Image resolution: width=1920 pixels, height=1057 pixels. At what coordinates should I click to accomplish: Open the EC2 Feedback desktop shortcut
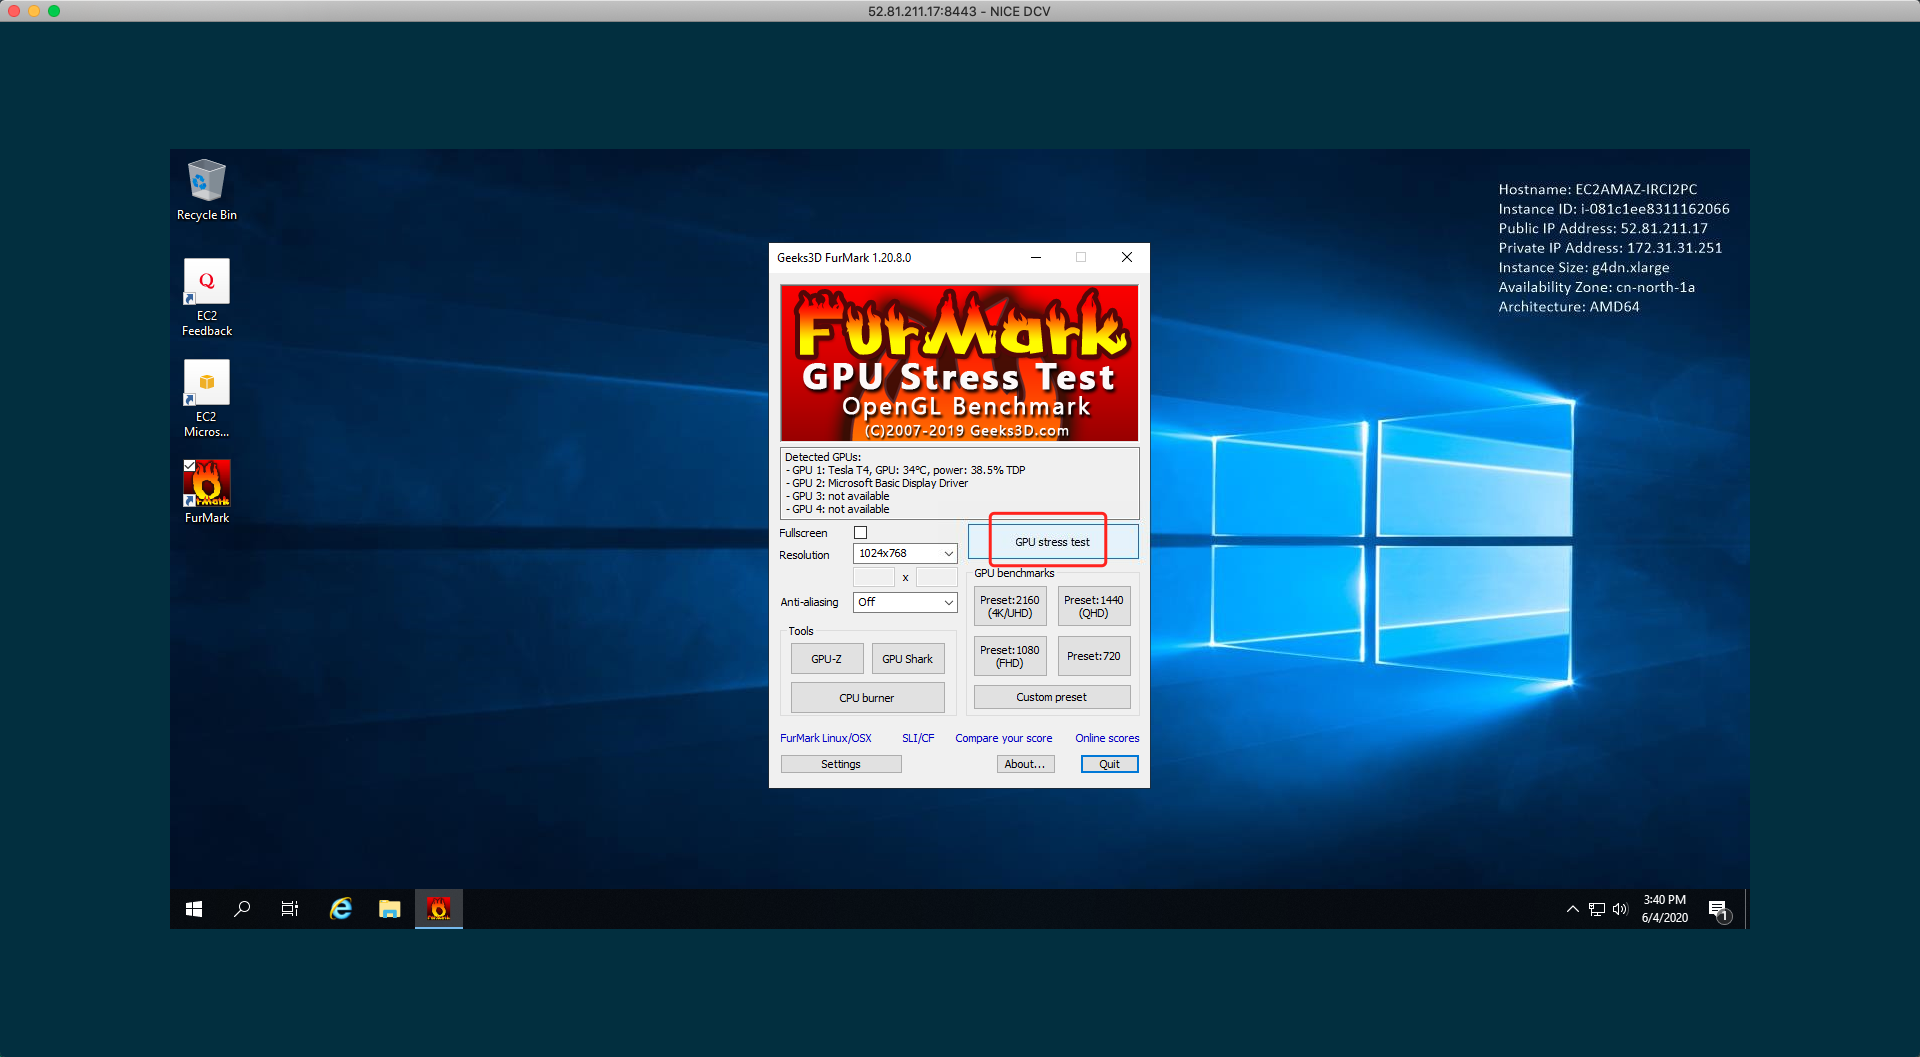[x=206, y=297]
